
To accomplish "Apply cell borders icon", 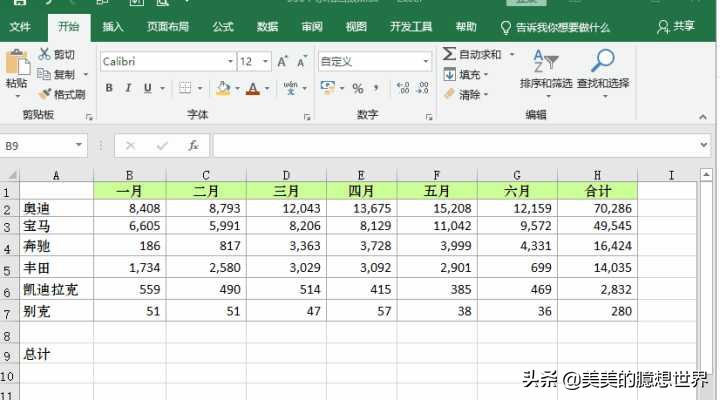I will click(x=185, y=88).
